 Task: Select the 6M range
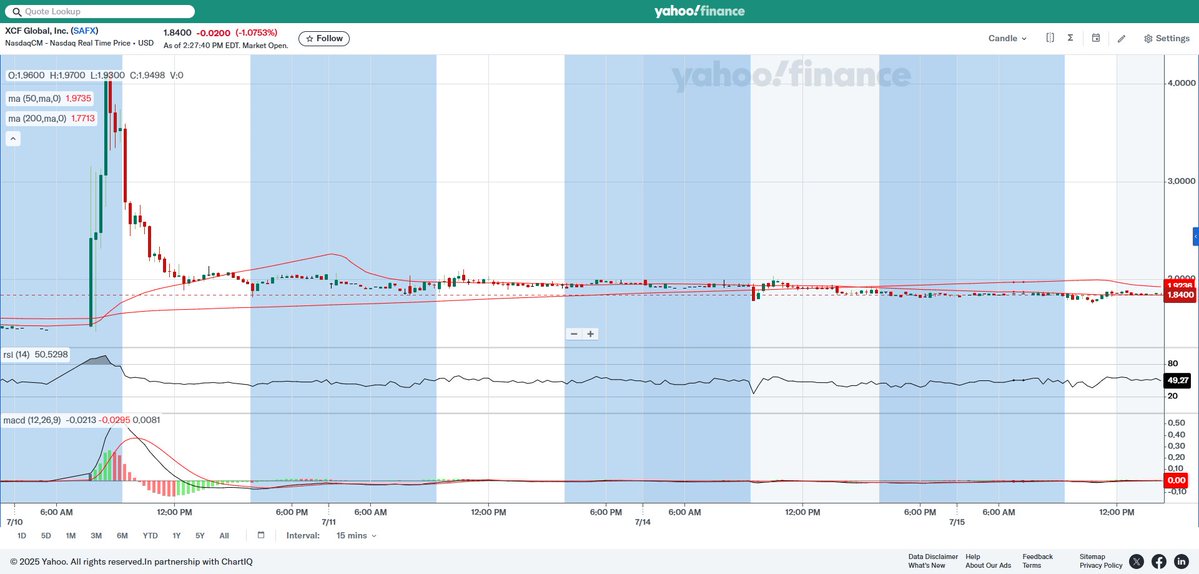[122, 536]
